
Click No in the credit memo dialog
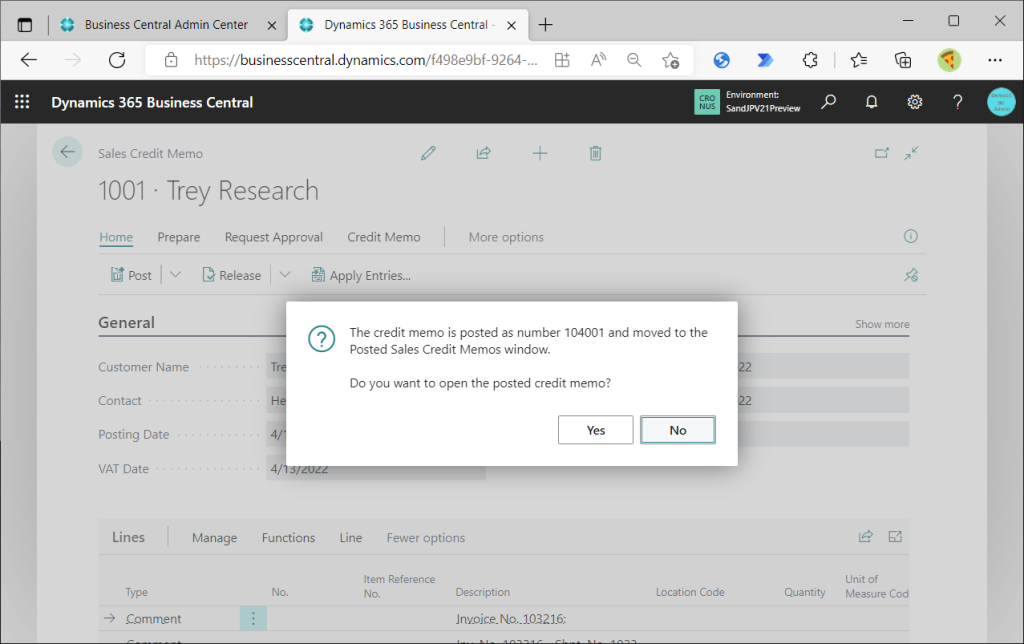(677, 430)
